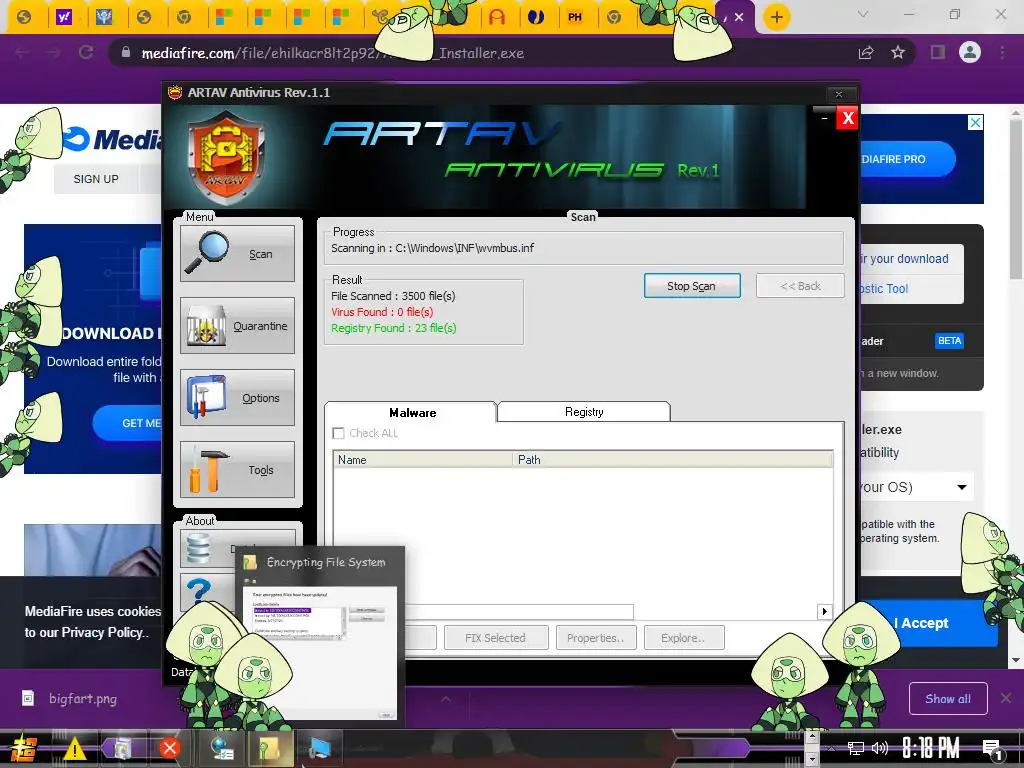Bookmark this page with the star icon

click(x=898, y=52)
